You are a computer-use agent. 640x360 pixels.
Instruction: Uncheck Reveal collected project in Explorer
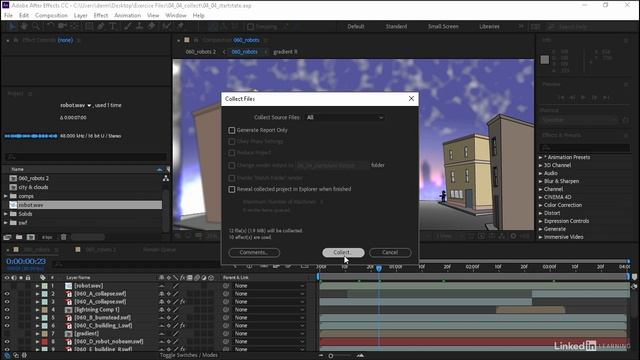pyautogui.click(x=232, y=189)
